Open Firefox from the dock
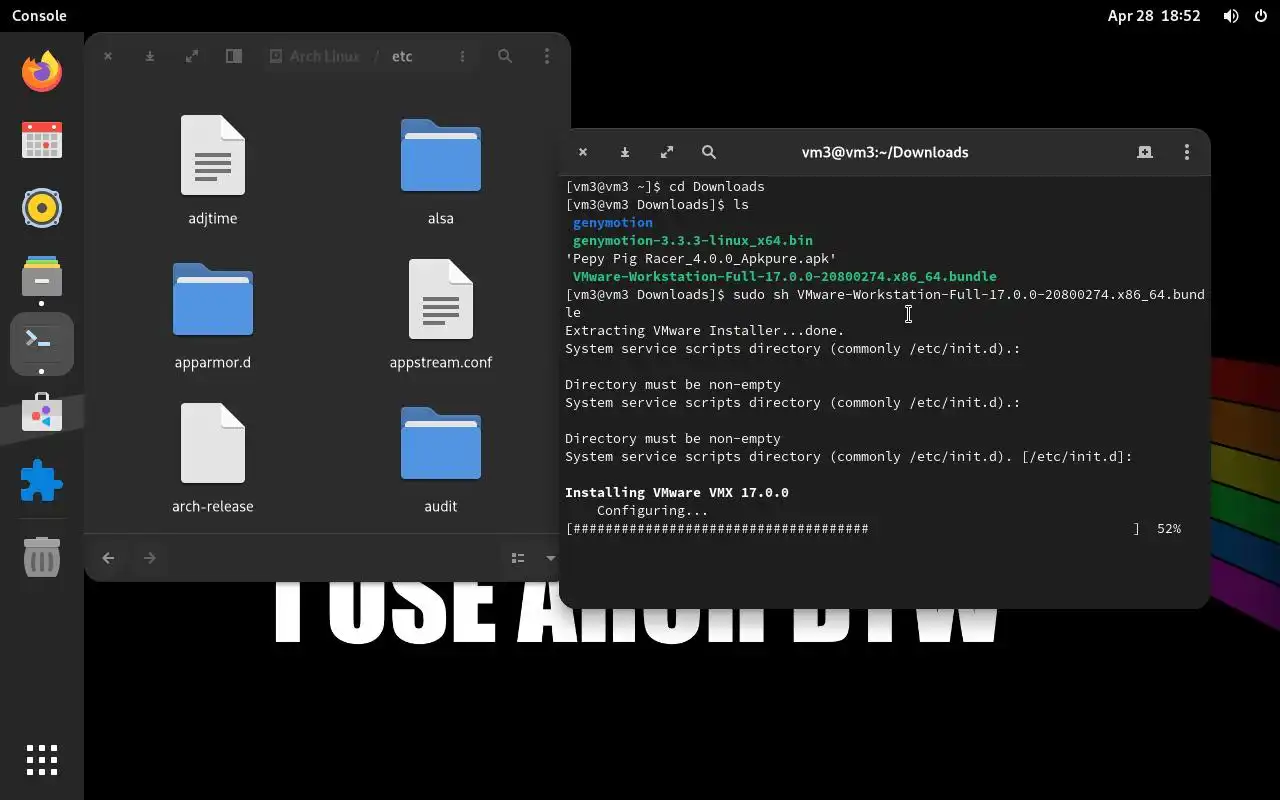The width and height of the screenshot is (1280, 800). (x=42, y=72)
